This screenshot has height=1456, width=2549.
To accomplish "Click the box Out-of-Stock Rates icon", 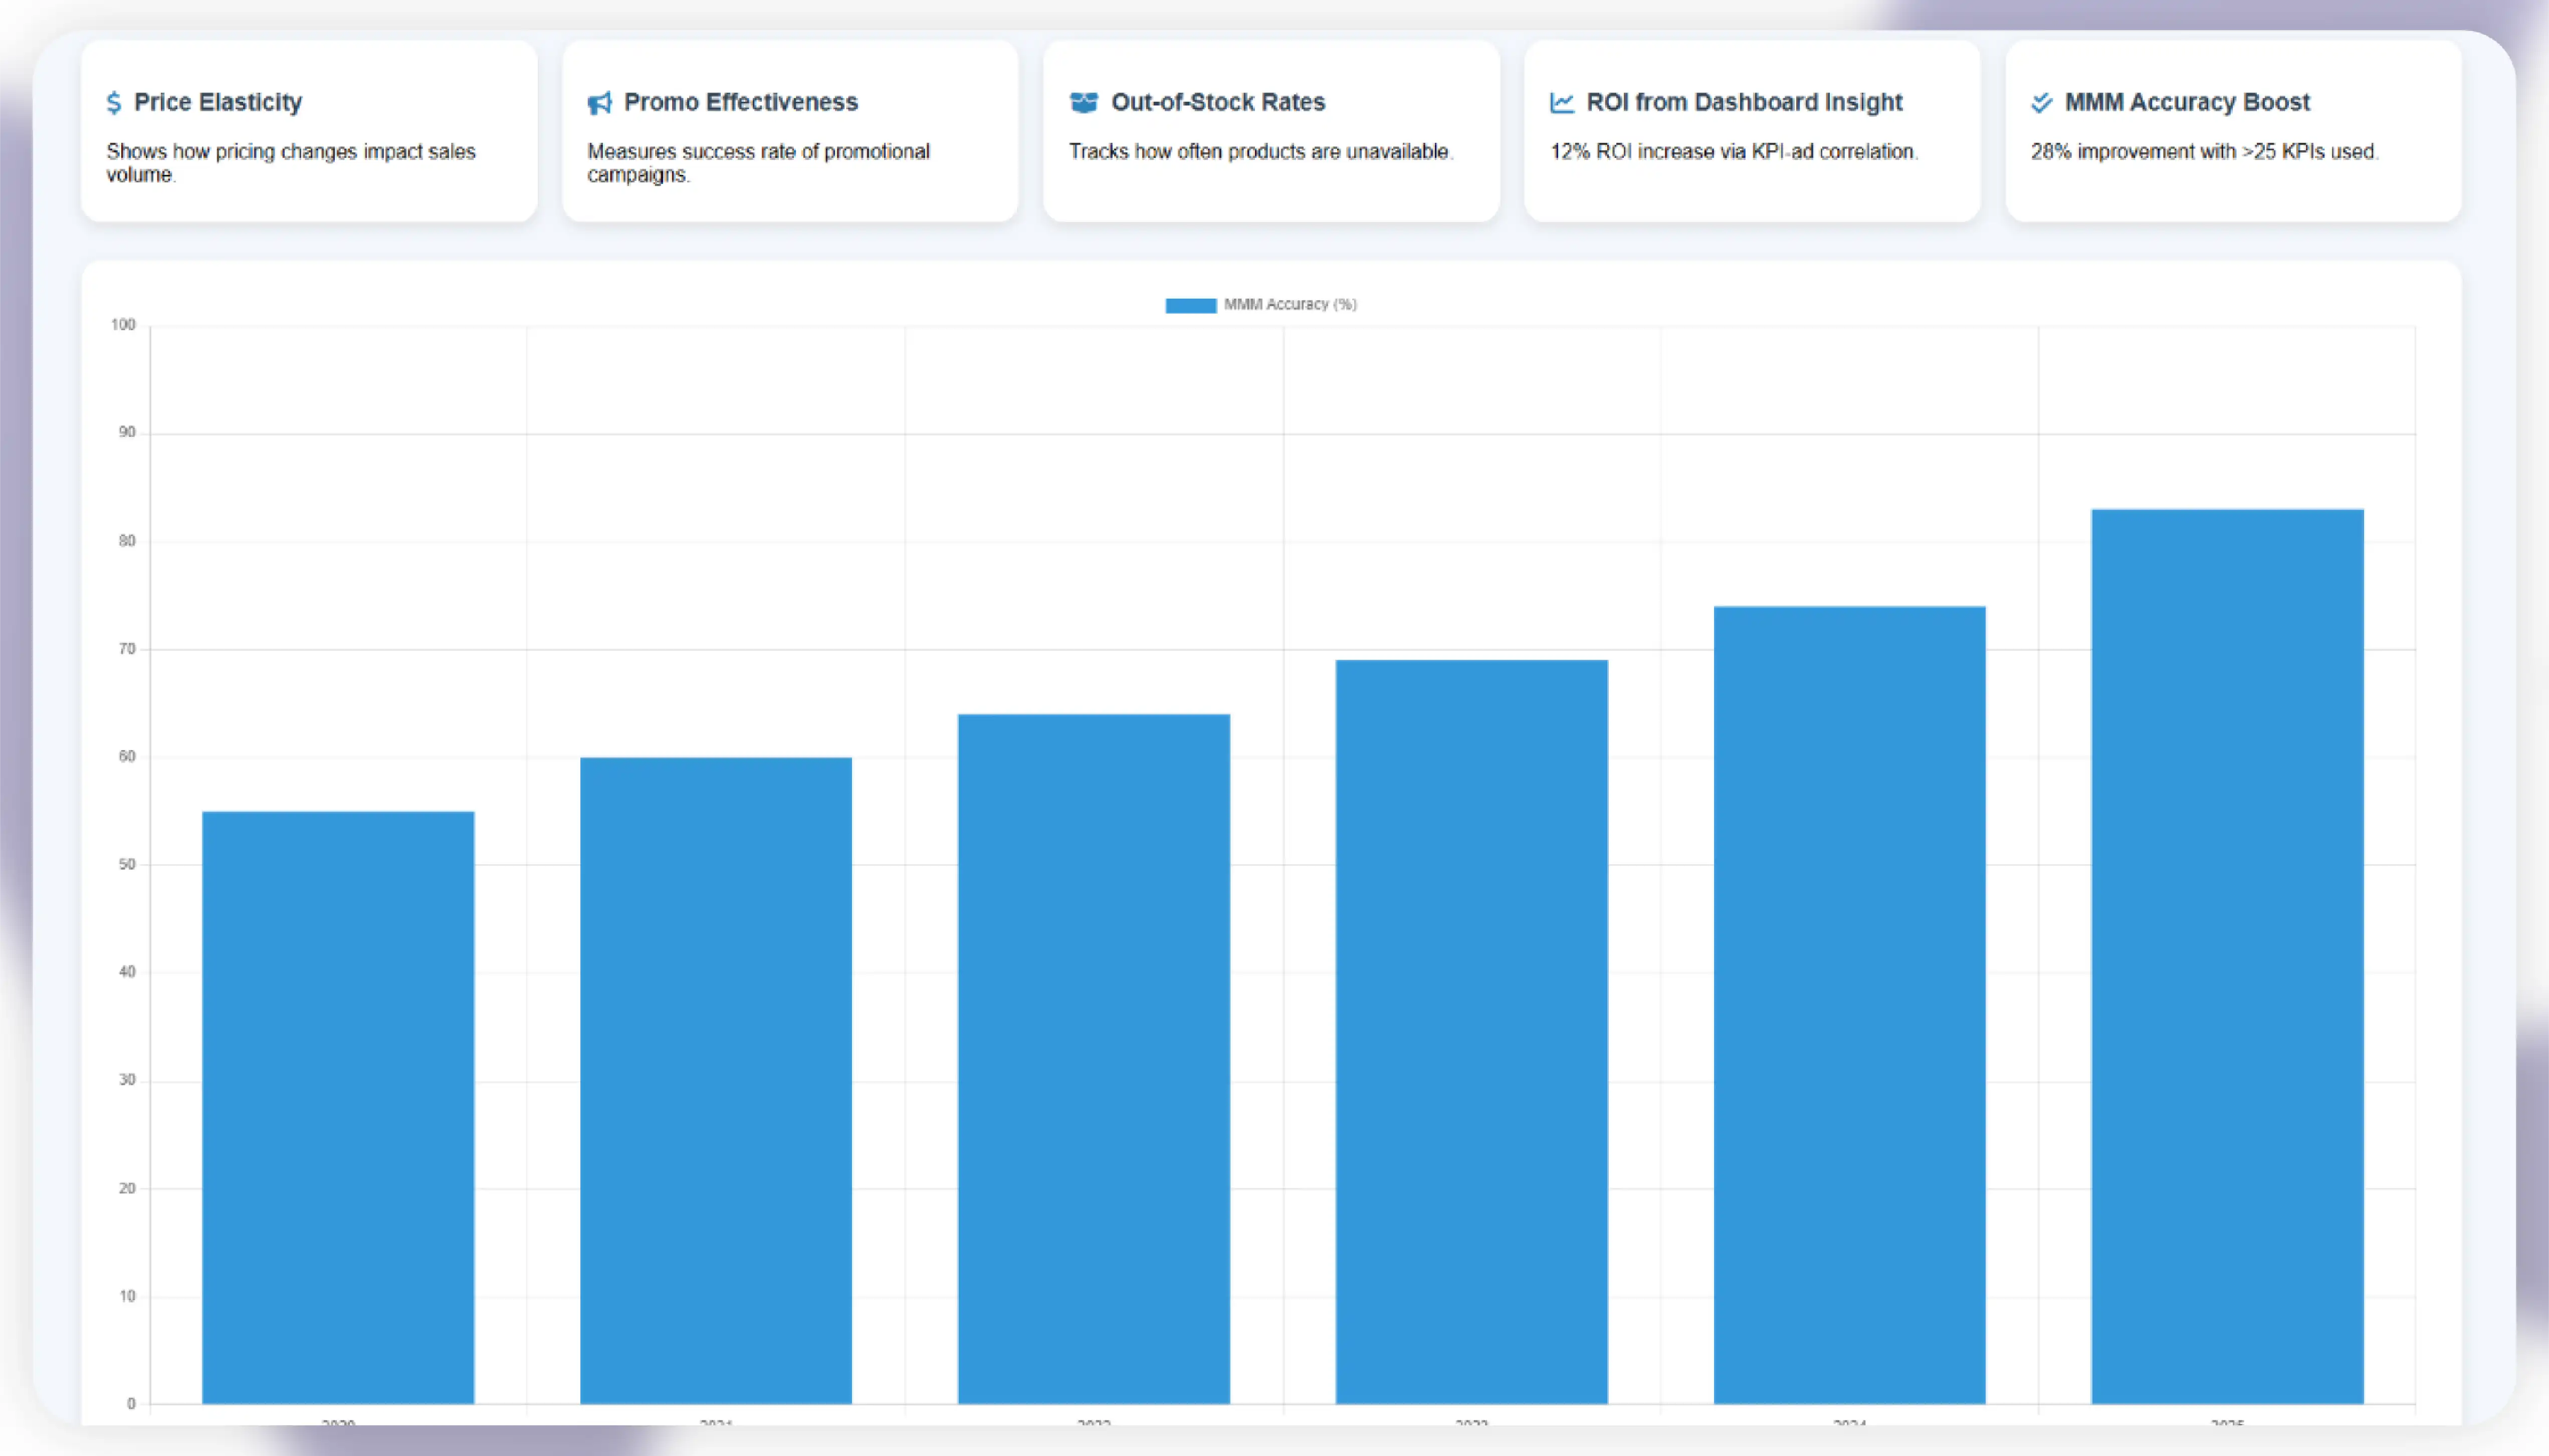I will pyautogui.click(x=1083, y=102).
